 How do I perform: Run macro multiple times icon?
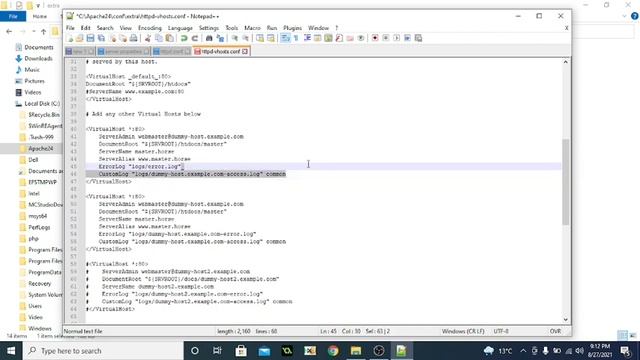407,38
